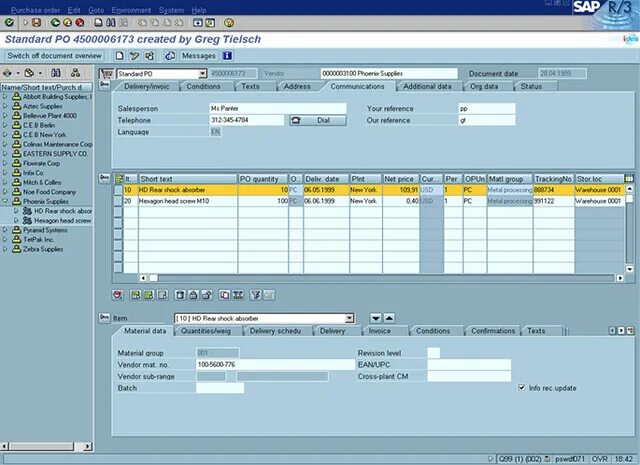Viewport: 640px width, 465px height.
Task: Toggle the Info rec. update checkbox
Action: 521,387
